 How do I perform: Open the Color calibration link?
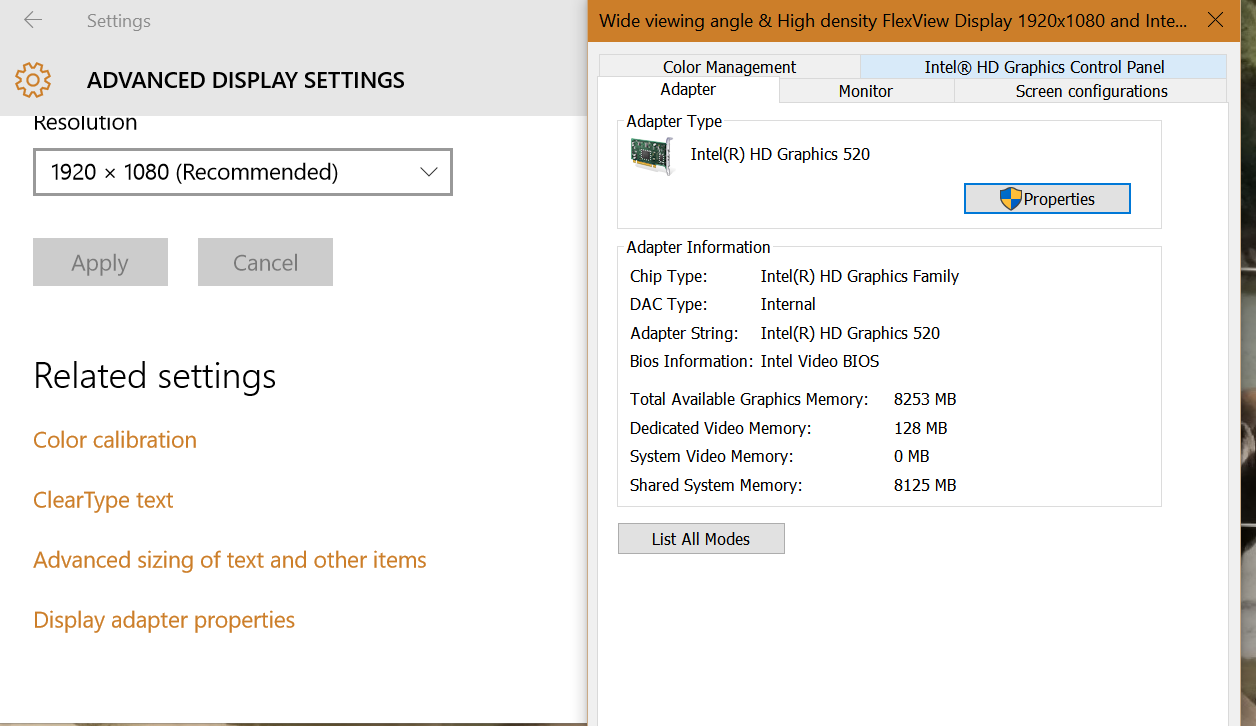pyautogui.click(x=115, y=440)
